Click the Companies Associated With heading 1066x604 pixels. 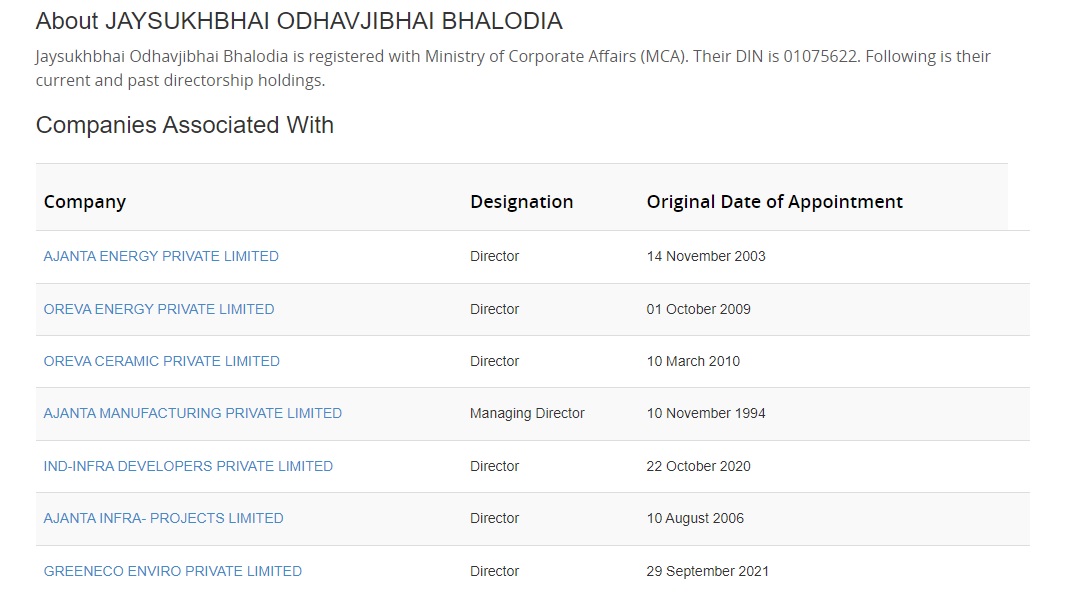185,125
